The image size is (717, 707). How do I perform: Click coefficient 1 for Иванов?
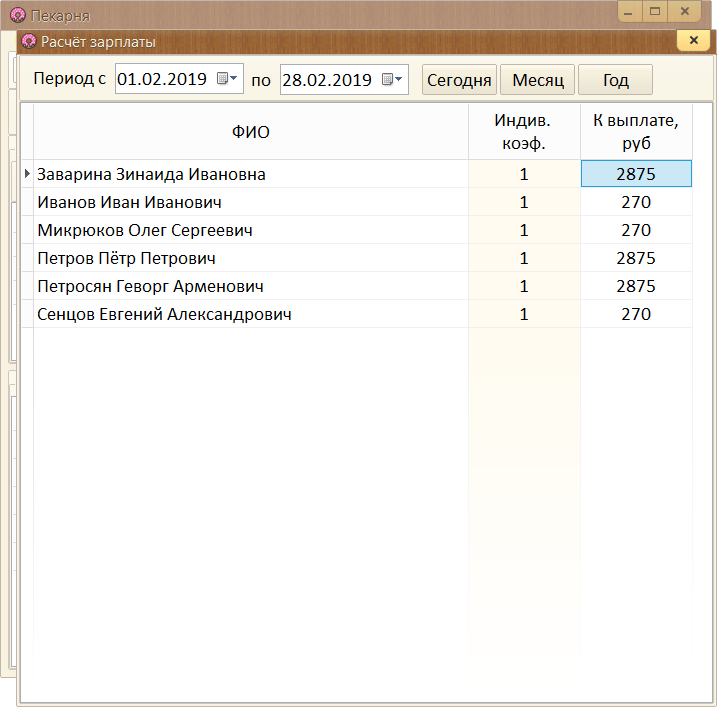524,202
